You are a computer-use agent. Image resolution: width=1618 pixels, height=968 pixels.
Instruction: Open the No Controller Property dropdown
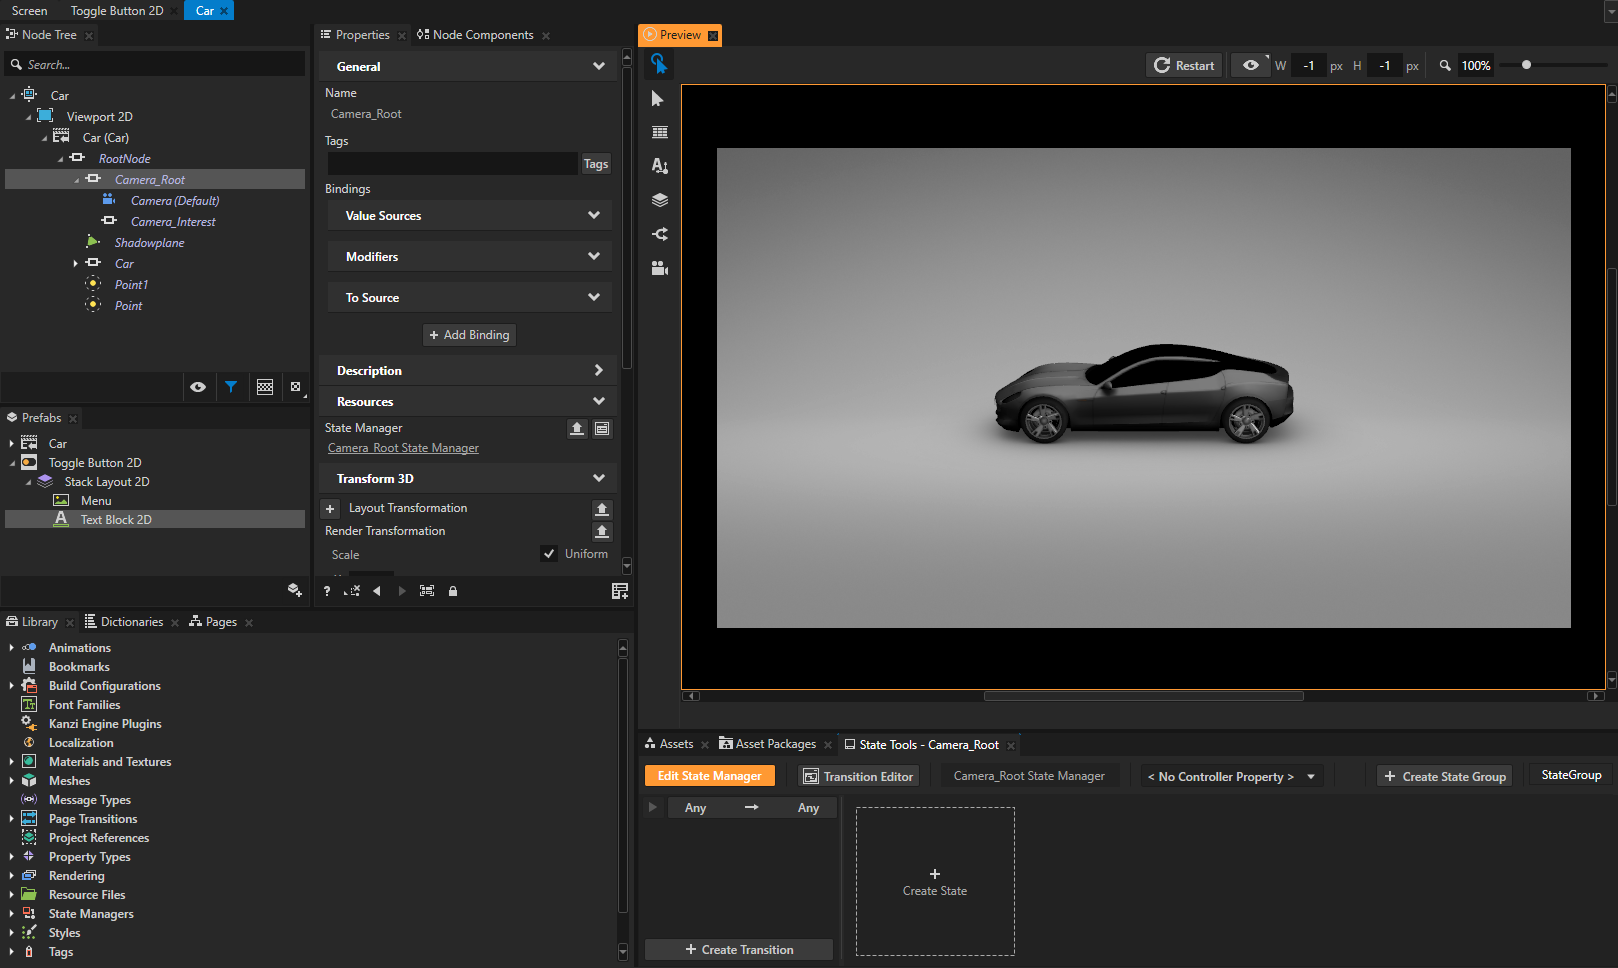pos(1231,775)
